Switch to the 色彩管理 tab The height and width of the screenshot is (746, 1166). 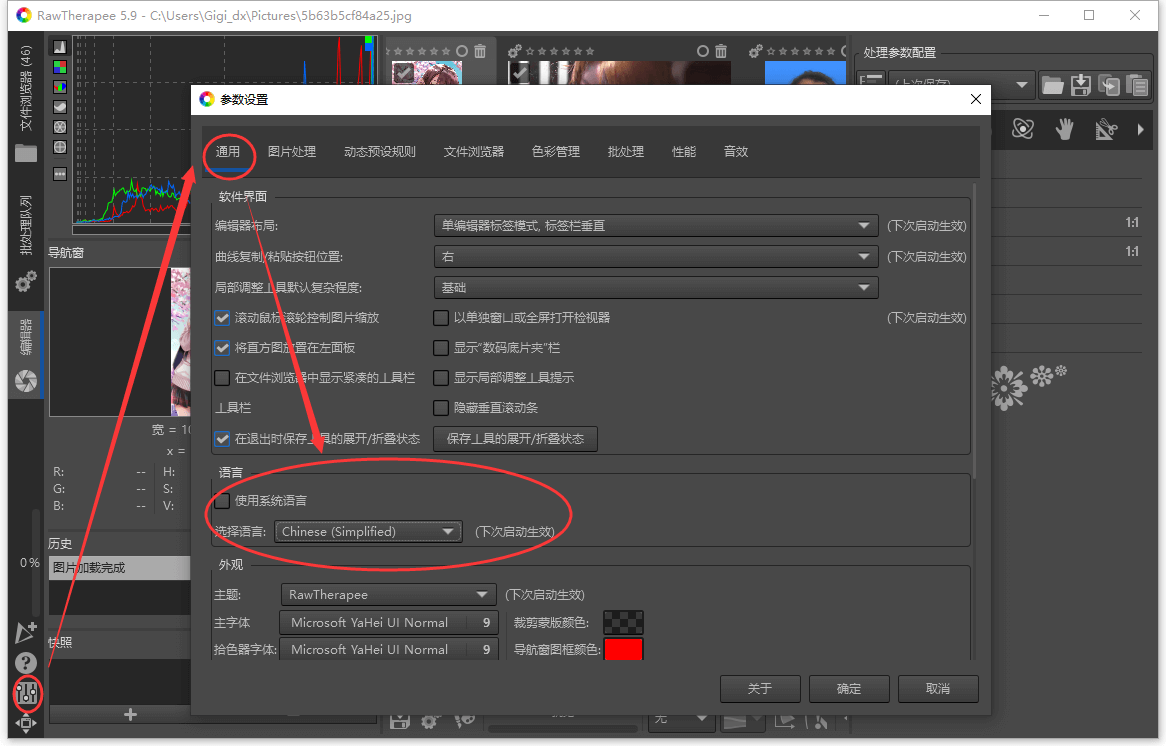[555, 152]
